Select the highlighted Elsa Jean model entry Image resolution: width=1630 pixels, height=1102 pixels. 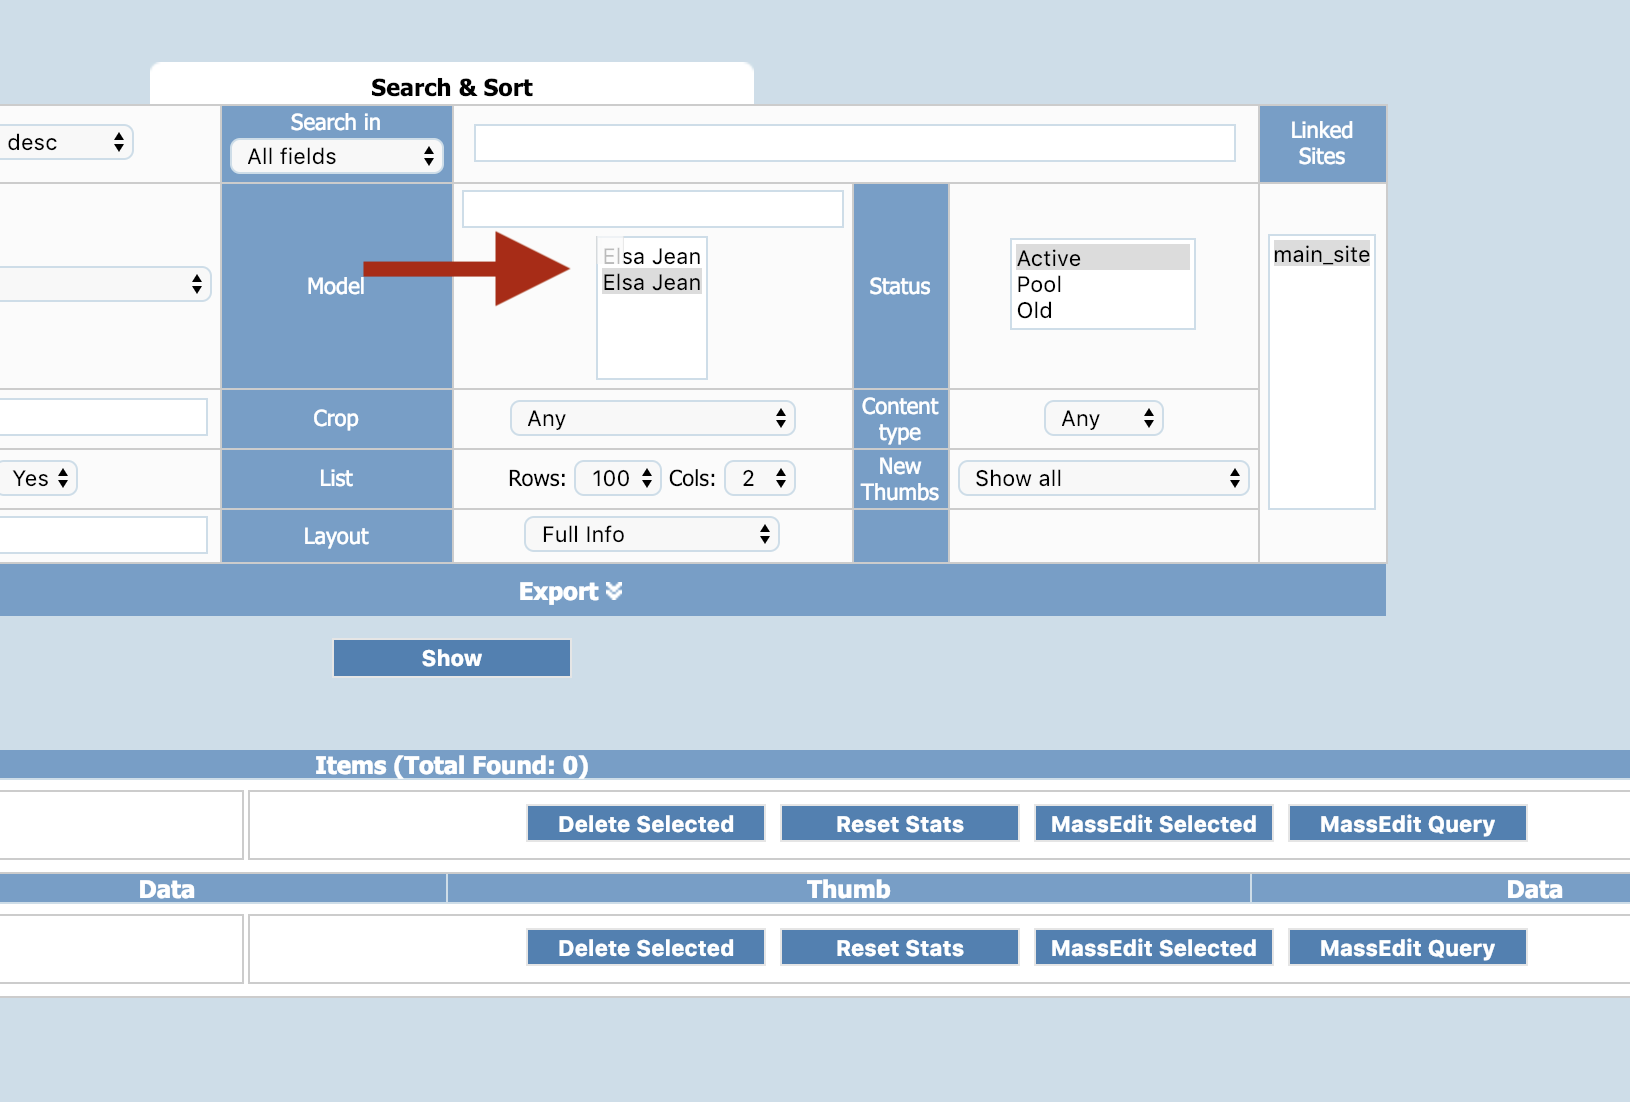(x=652, y=283)
